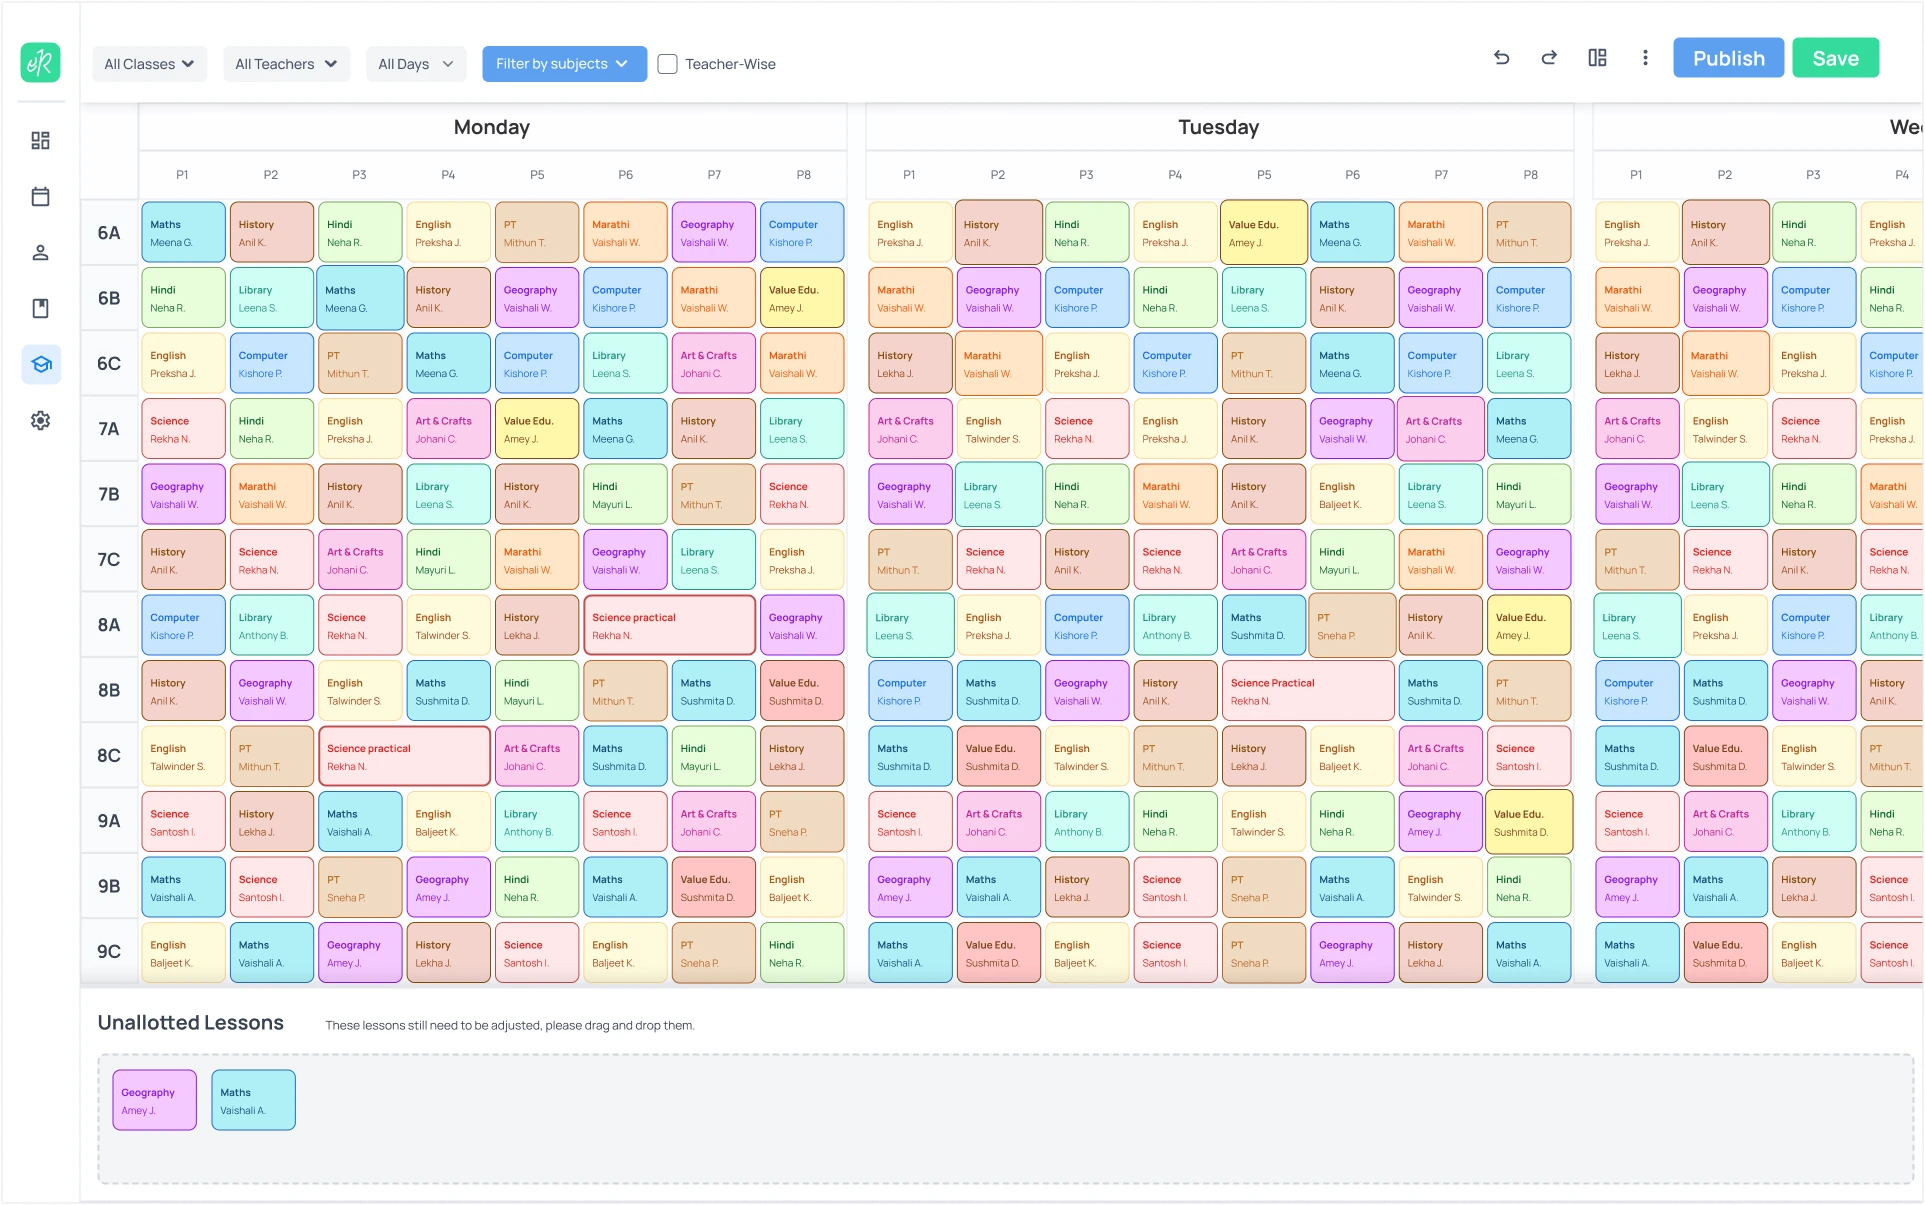
Task: Select Tuesday P8 Hindi Mayuri L. card for 7B
Action: pyautogui.click(x=1529, y=494)
